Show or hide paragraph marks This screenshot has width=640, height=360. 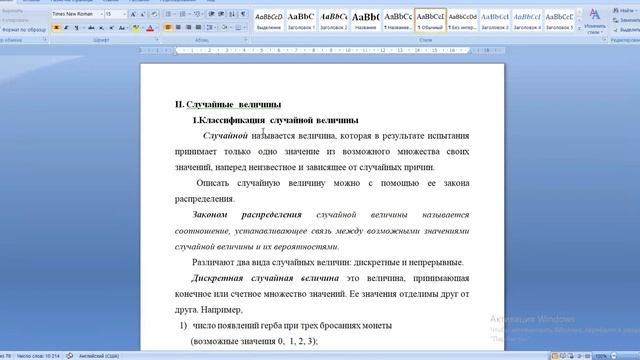(243, 14)
